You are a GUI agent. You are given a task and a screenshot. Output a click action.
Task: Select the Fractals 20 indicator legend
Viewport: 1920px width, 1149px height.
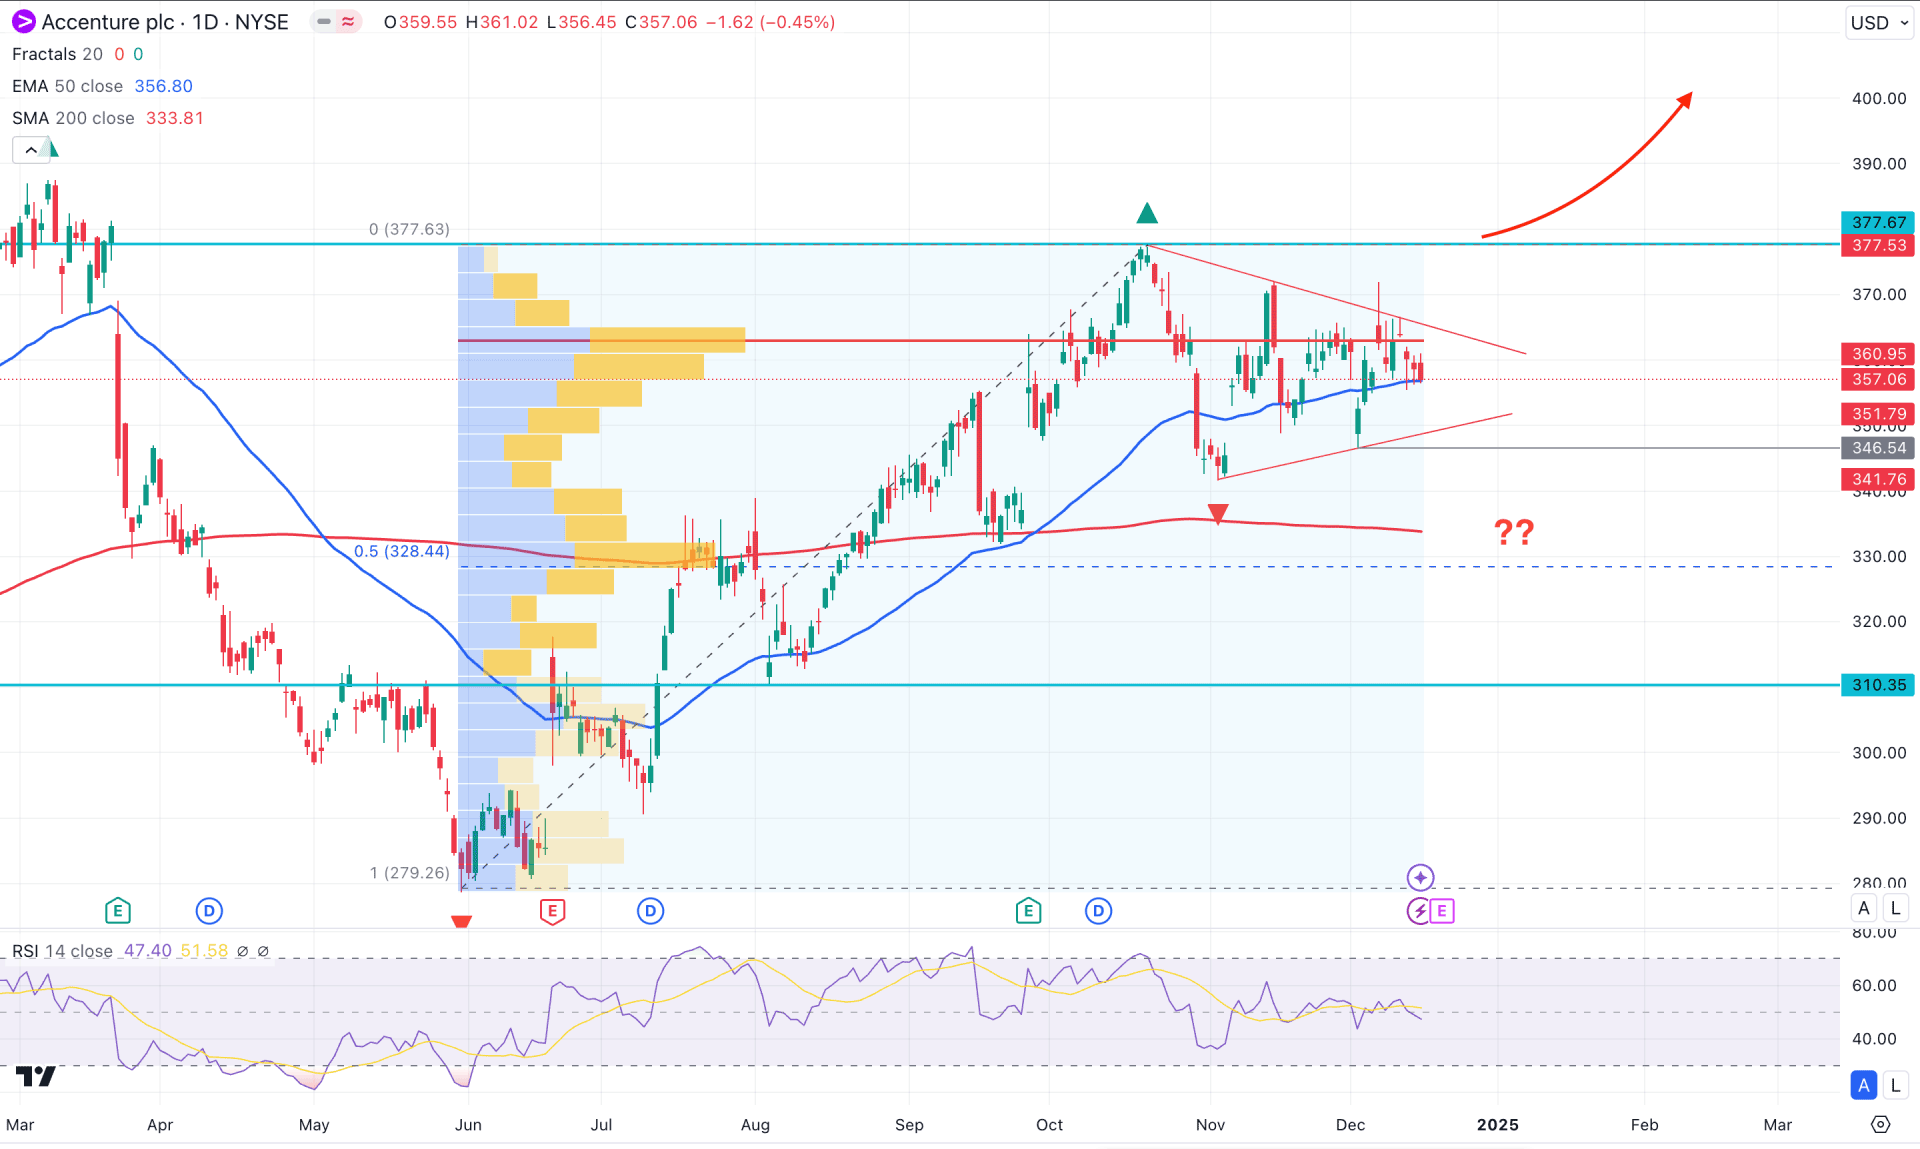(57, 54)
